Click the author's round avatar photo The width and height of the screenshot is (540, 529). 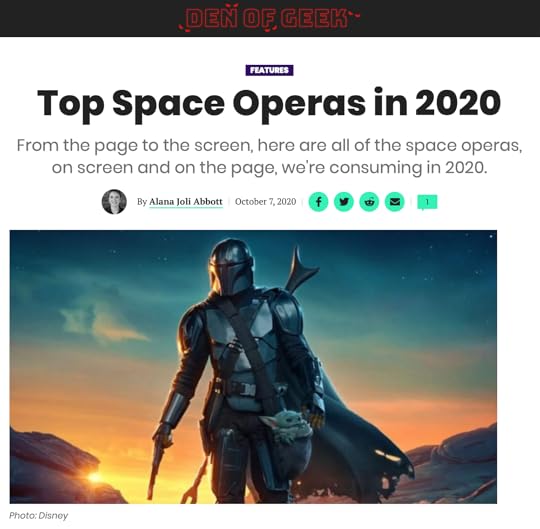[114, 202]
